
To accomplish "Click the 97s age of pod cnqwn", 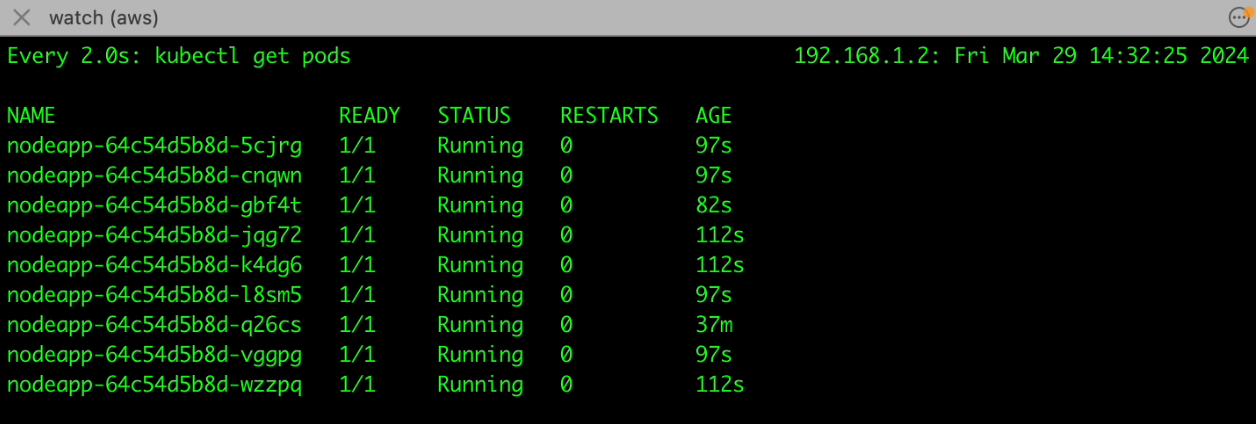I will pos(714,176).
